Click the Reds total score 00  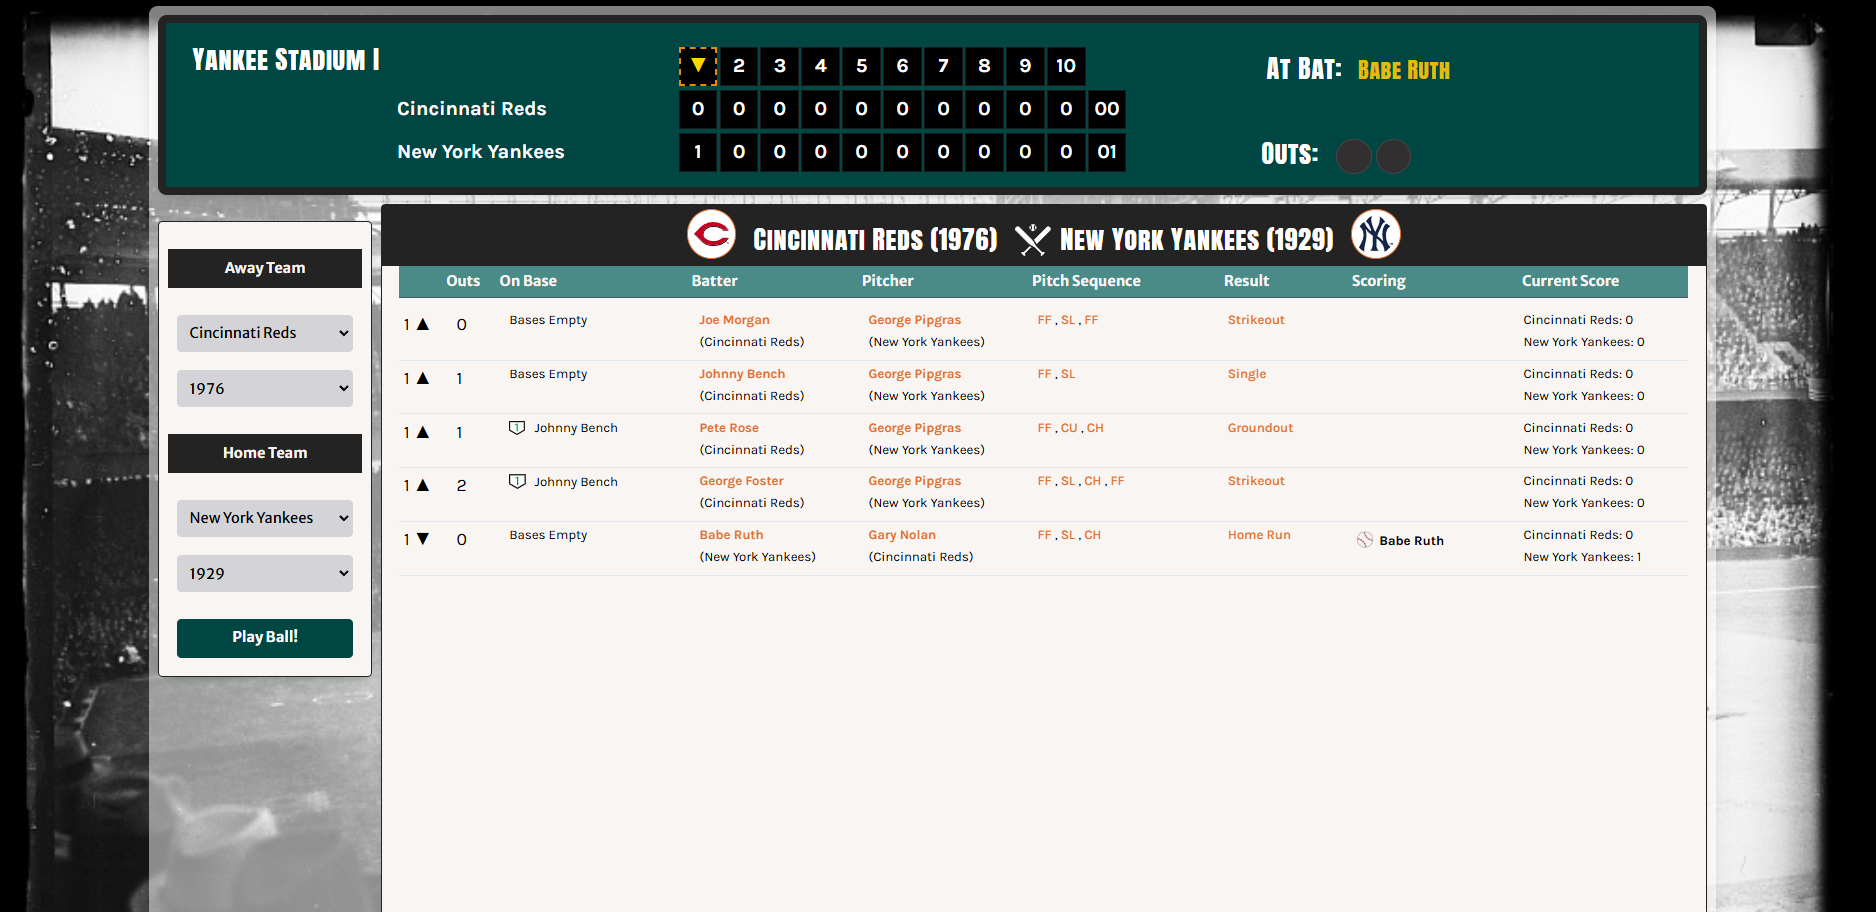1106,109
